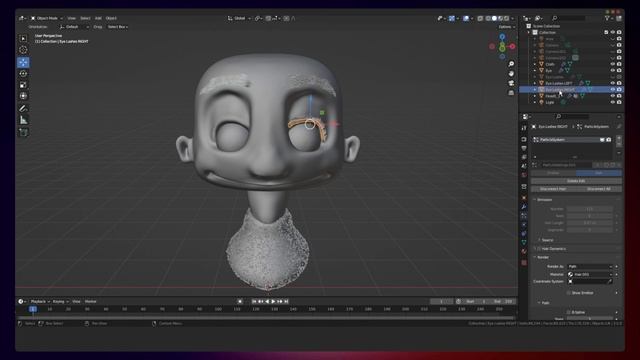Click the green Y axis gizmo ball
The width and height of the screenshot is (640, 360).
pos(502,49)
